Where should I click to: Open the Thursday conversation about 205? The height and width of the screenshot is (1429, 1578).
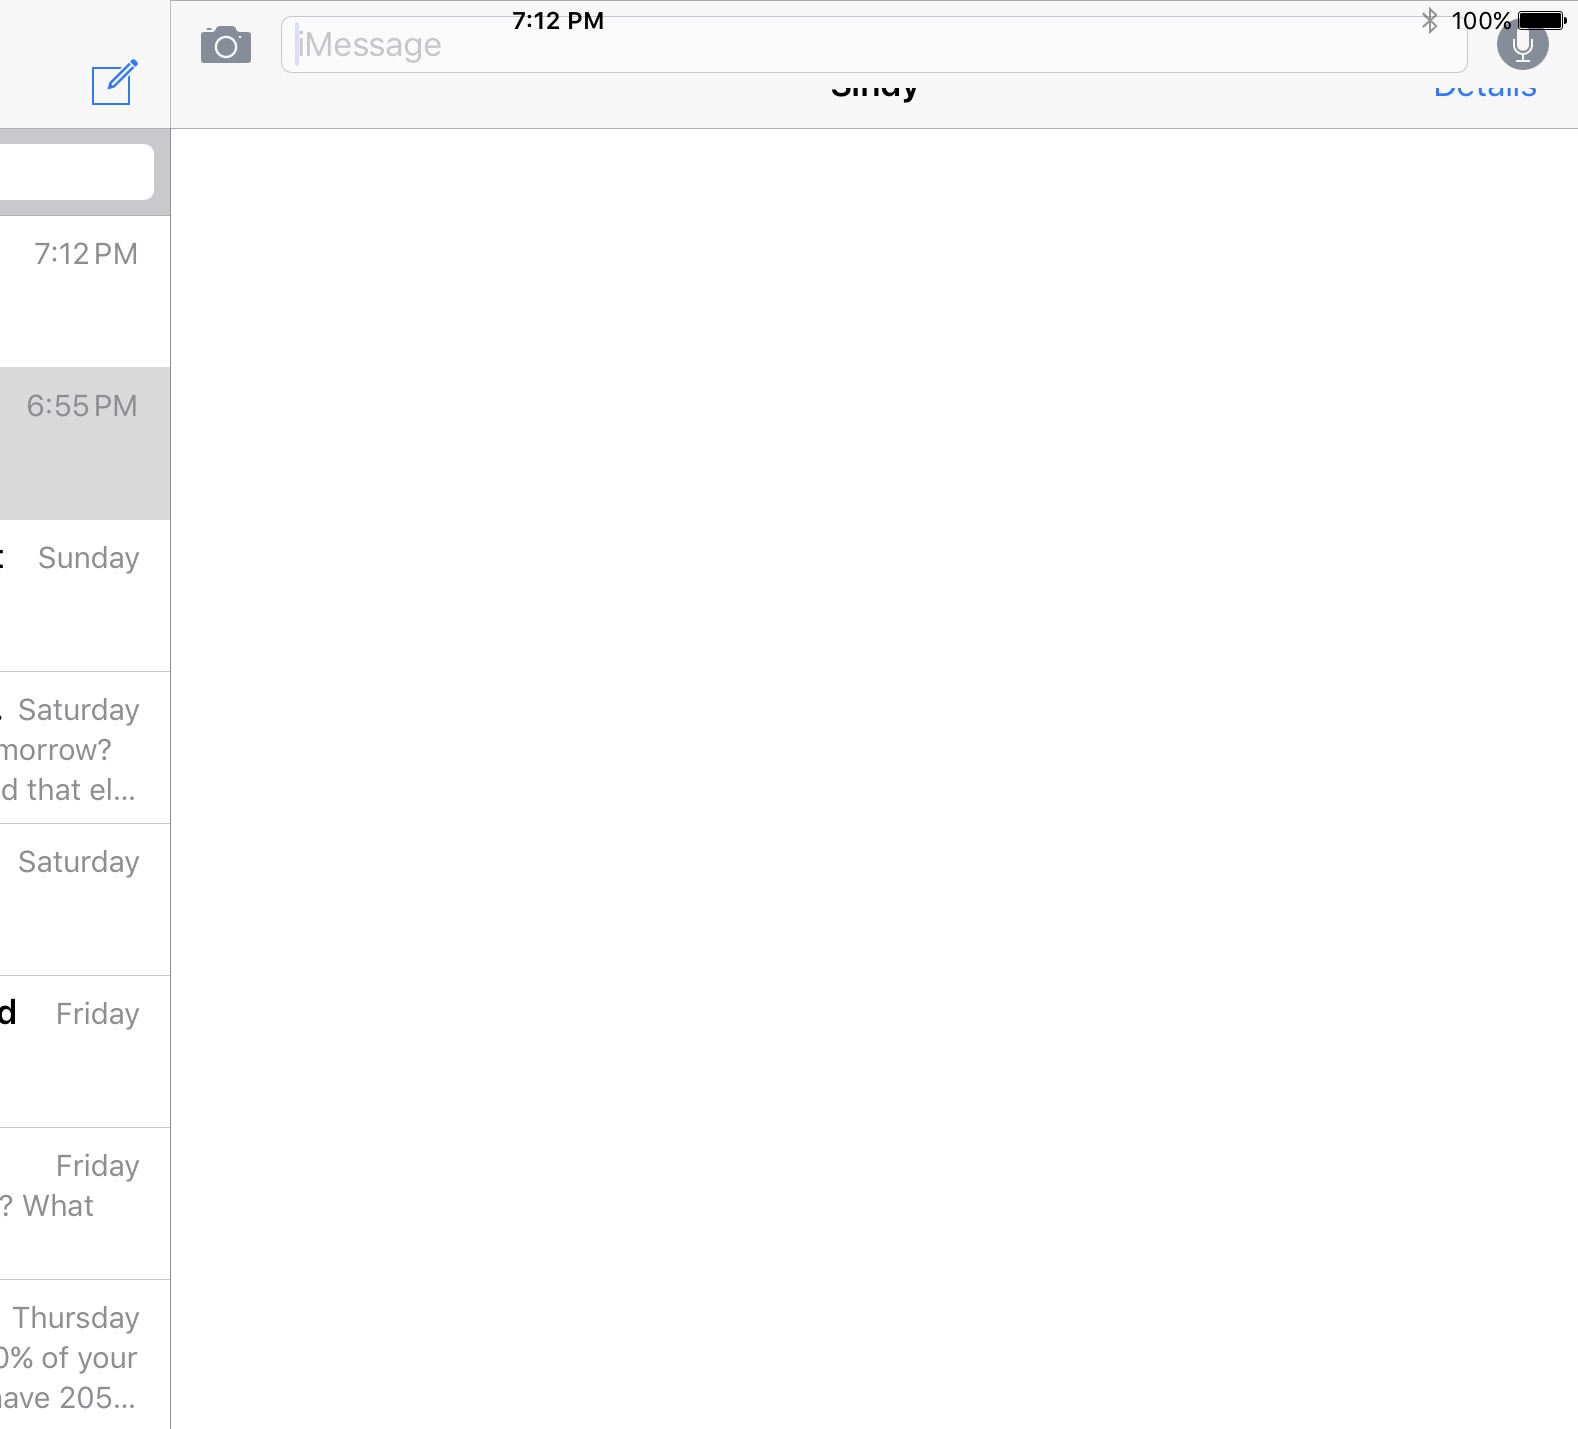tap(85, 1355)
